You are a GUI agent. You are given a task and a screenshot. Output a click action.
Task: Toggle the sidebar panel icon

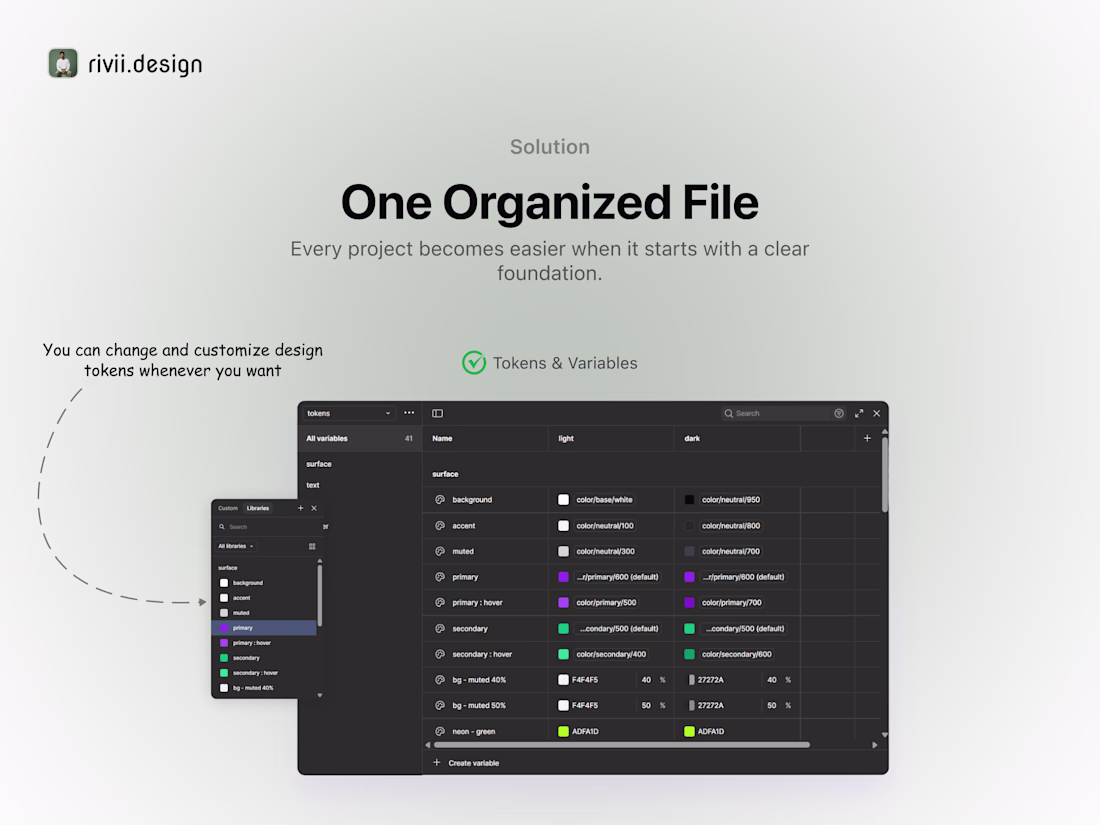(x=438, y=413)
